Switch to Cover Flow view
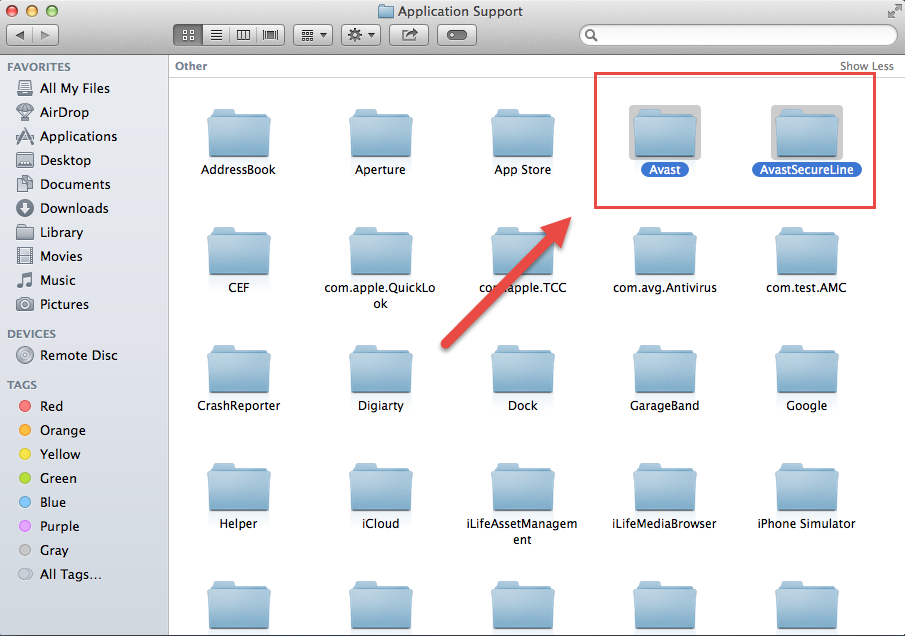This screenshot has width=905, height=636. [x=269, y=34]
